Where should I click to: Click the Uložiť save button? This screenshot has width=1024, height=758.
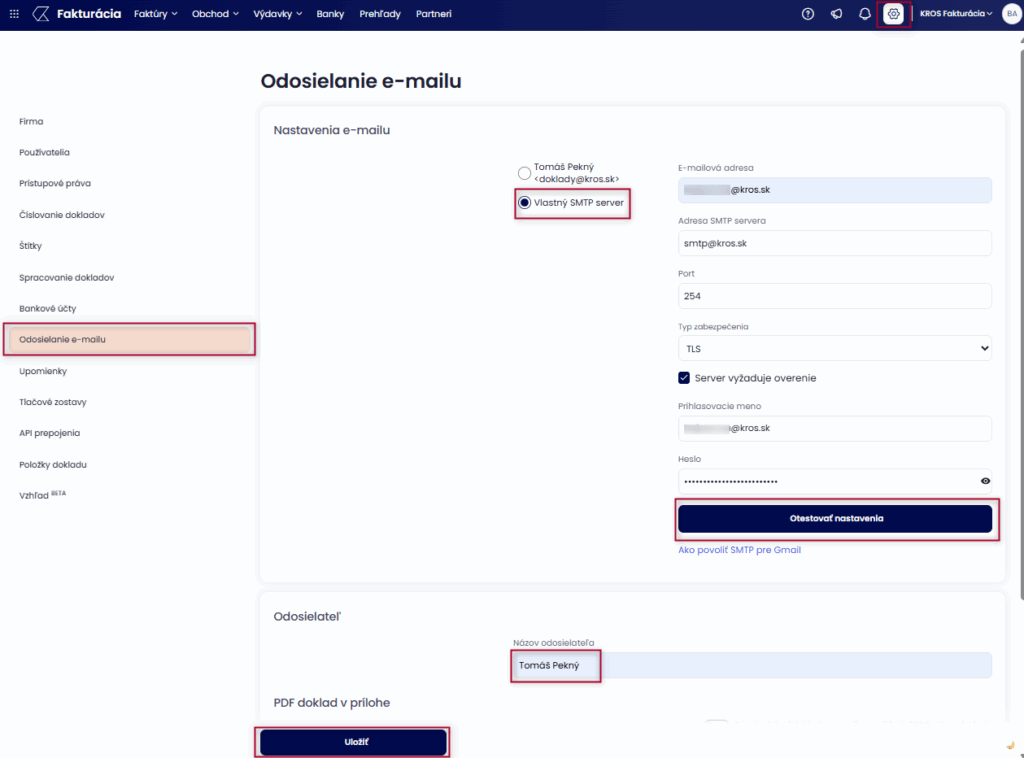353,742
